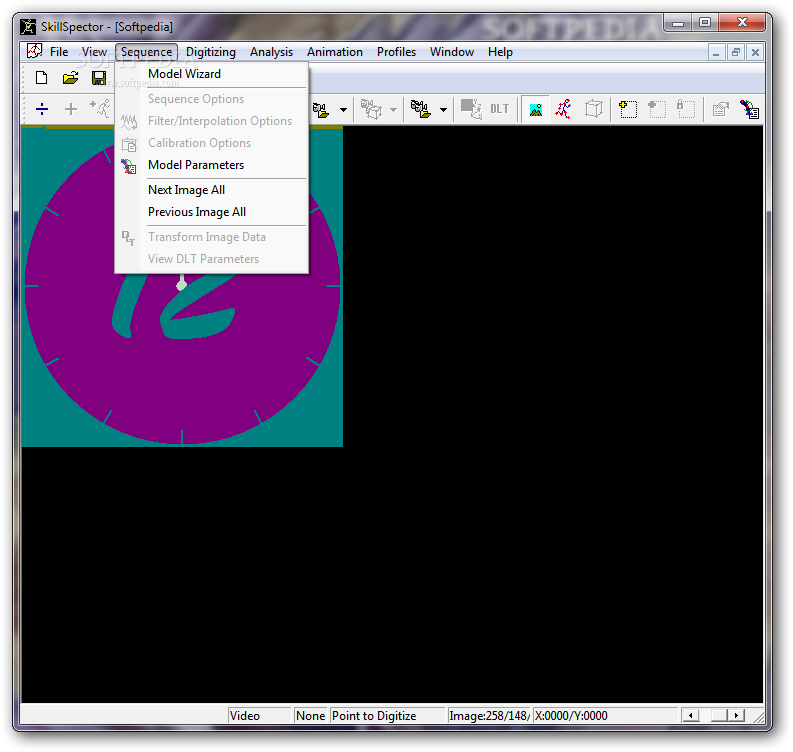793x752 pixels.
Task: Click the None status bar field
Action: coord(311,716)
